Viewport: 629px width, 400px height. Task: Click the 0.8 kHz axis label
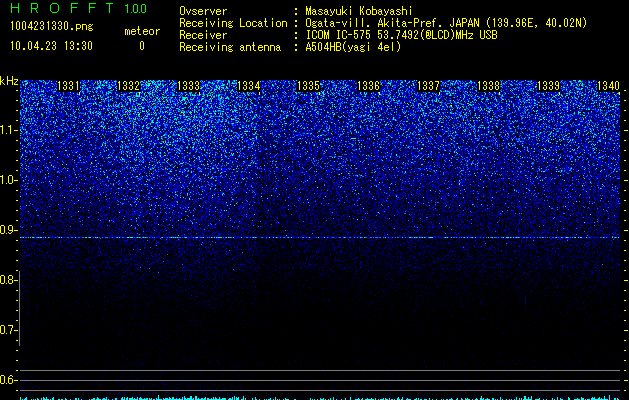click(x=8, y=280)
